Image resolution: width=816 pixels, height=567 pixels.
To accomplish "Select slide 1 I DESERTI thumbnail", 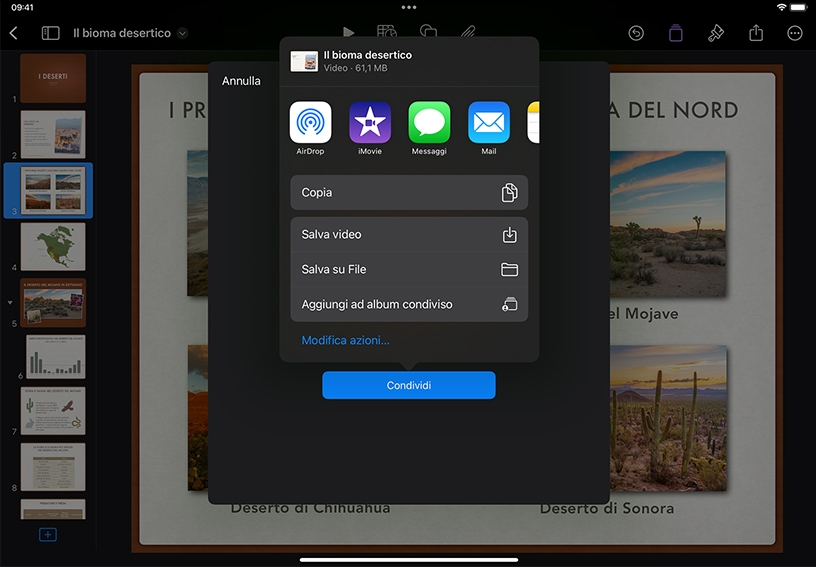I will 53,78.
